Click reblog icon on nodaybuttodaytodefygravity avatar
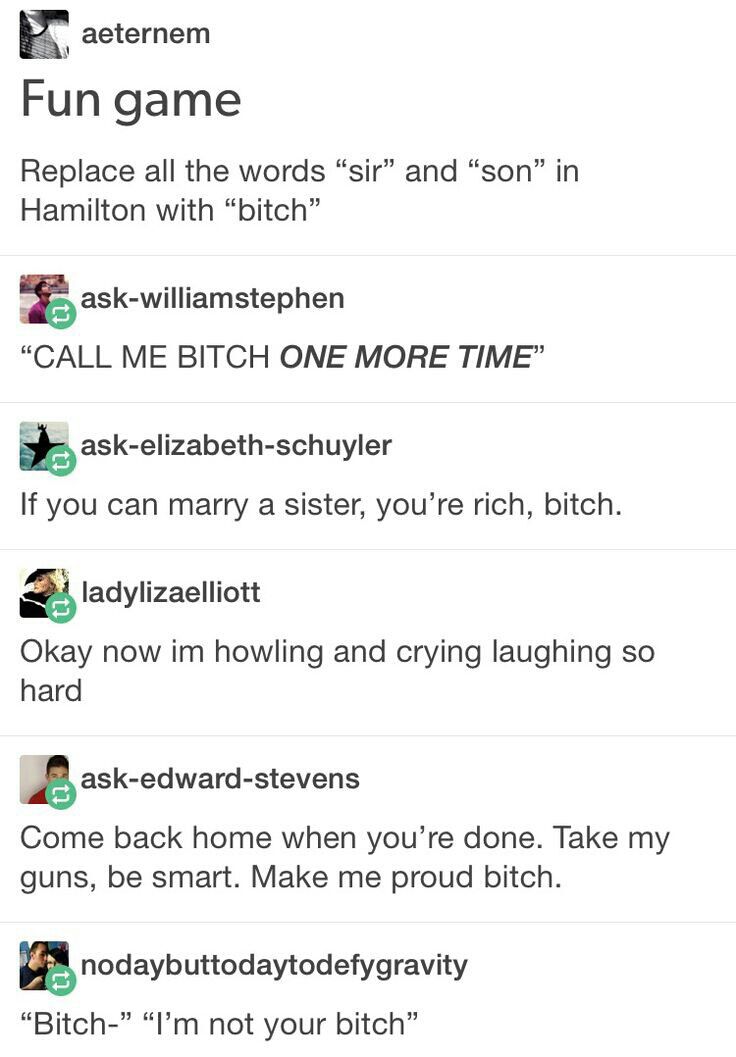The image size is (736, 1057). (61, 980)
